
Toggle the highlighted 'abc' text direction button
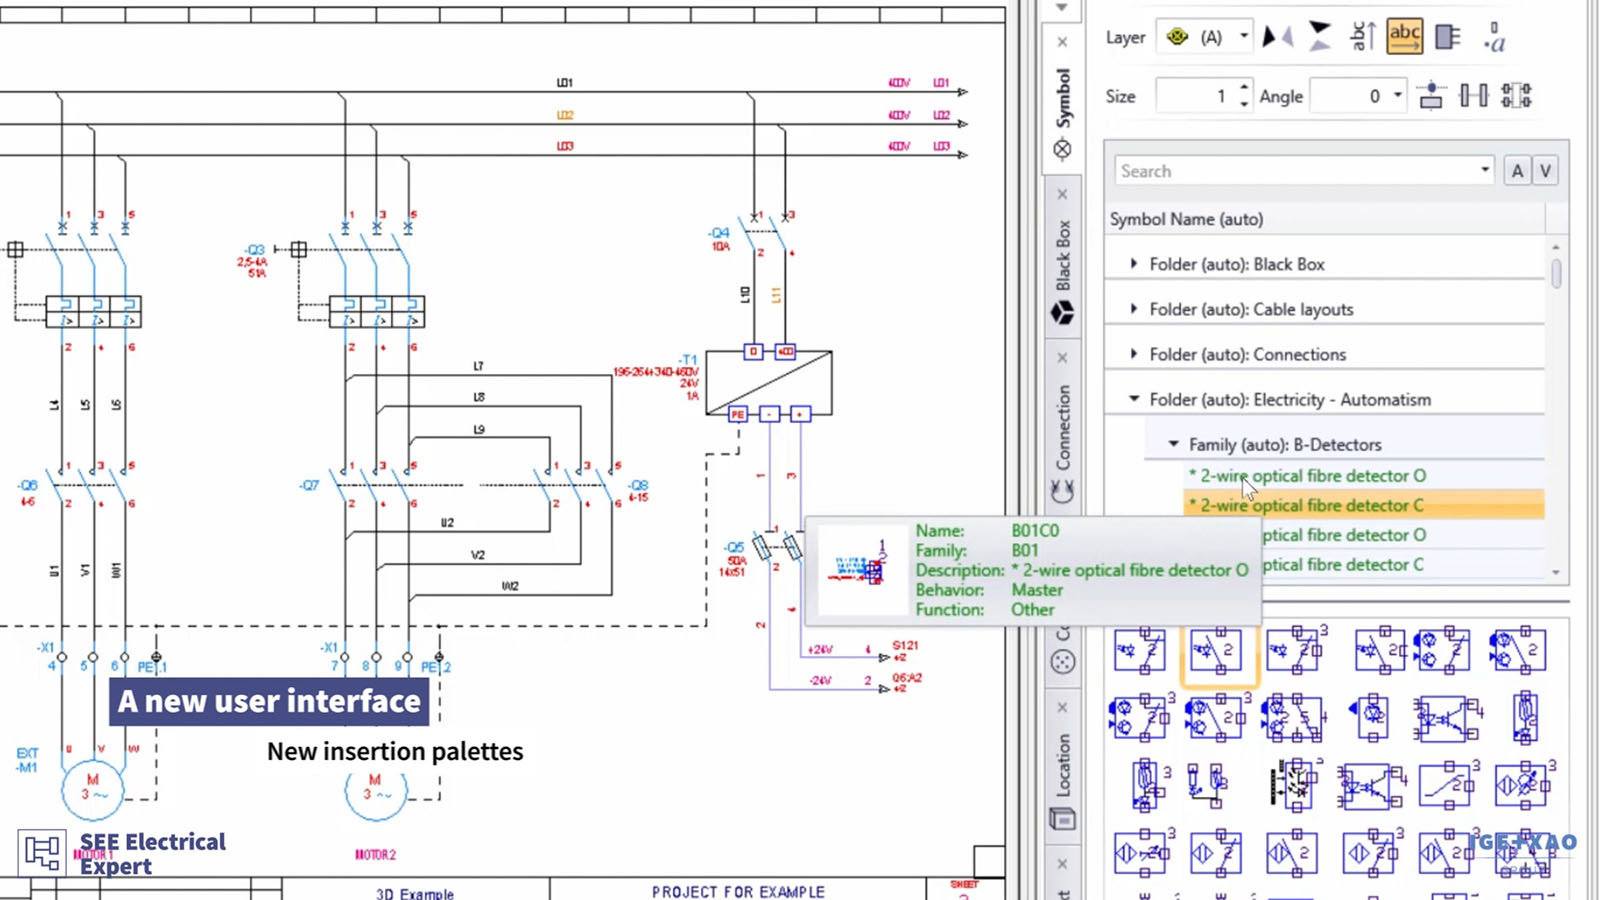point(1405,37)
